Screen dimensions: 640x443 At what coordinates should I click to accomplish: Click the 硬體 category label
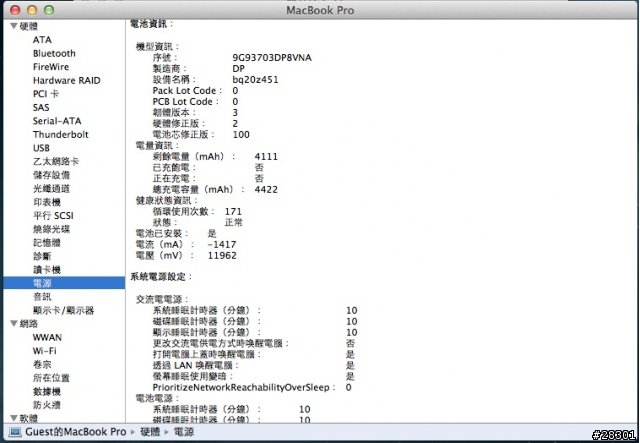pos(29,27)
